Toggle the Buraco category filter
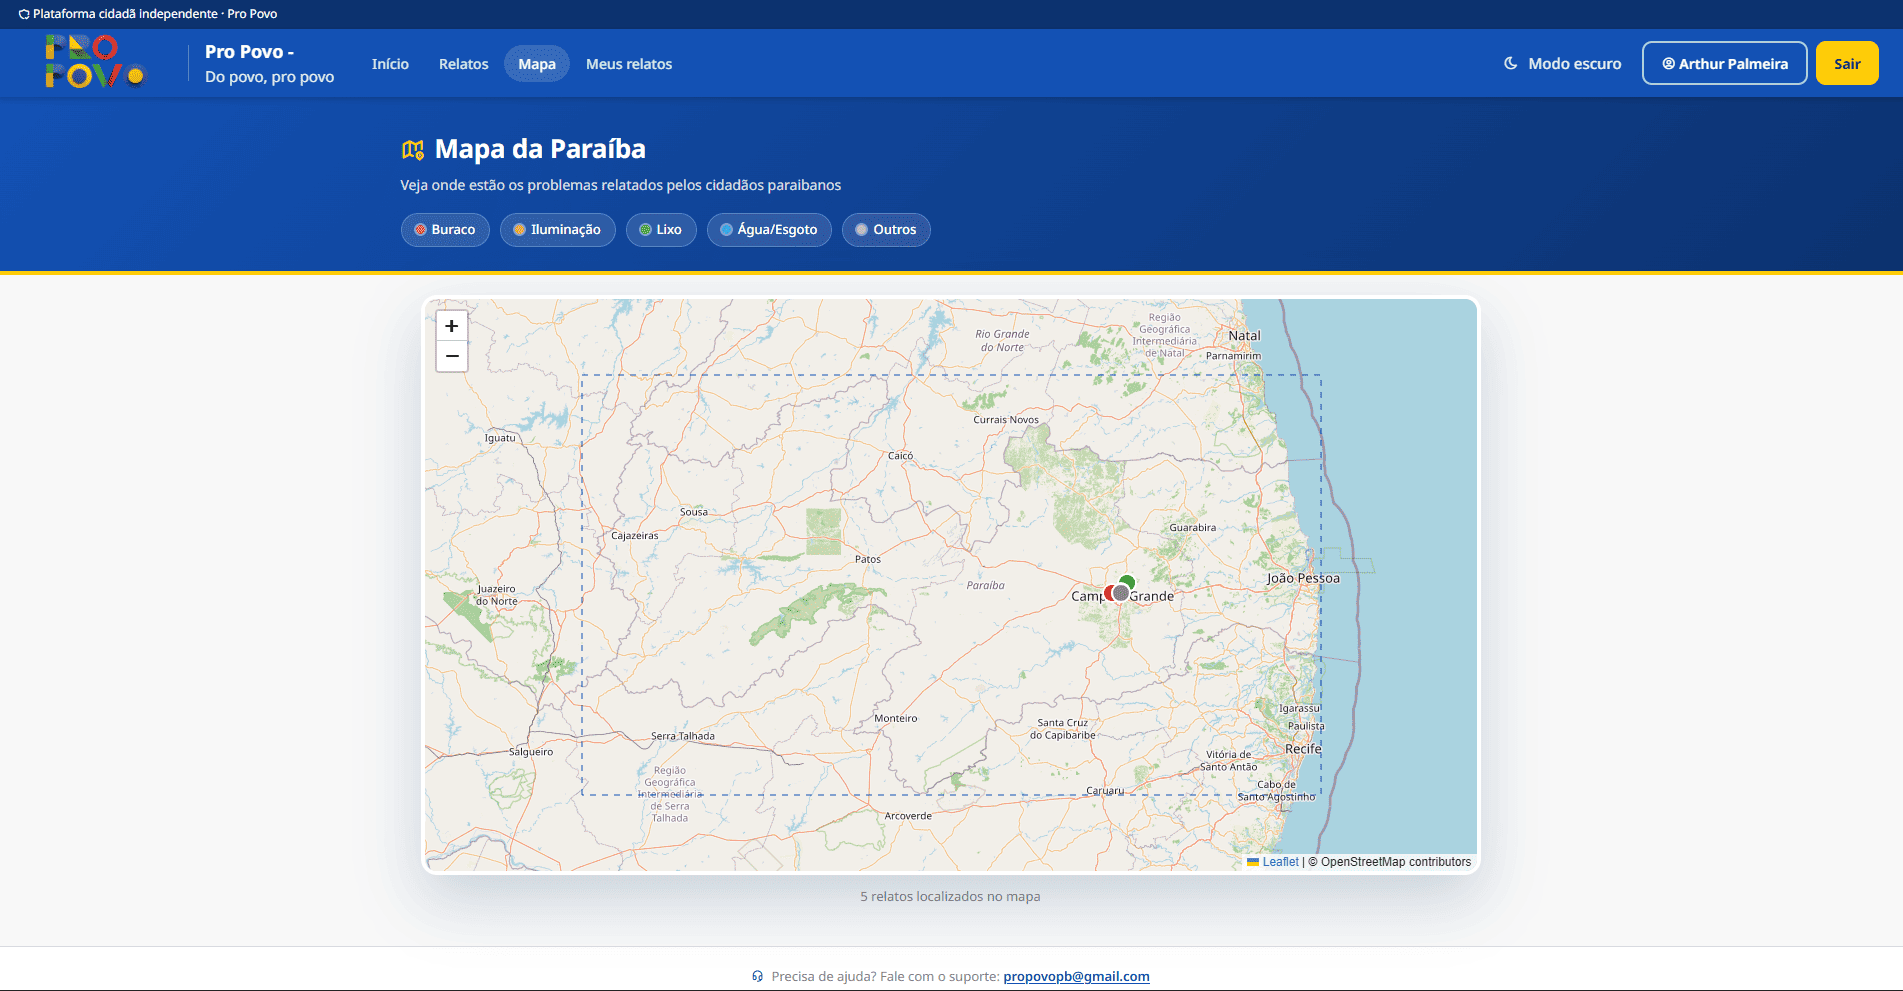 [445, 230]
